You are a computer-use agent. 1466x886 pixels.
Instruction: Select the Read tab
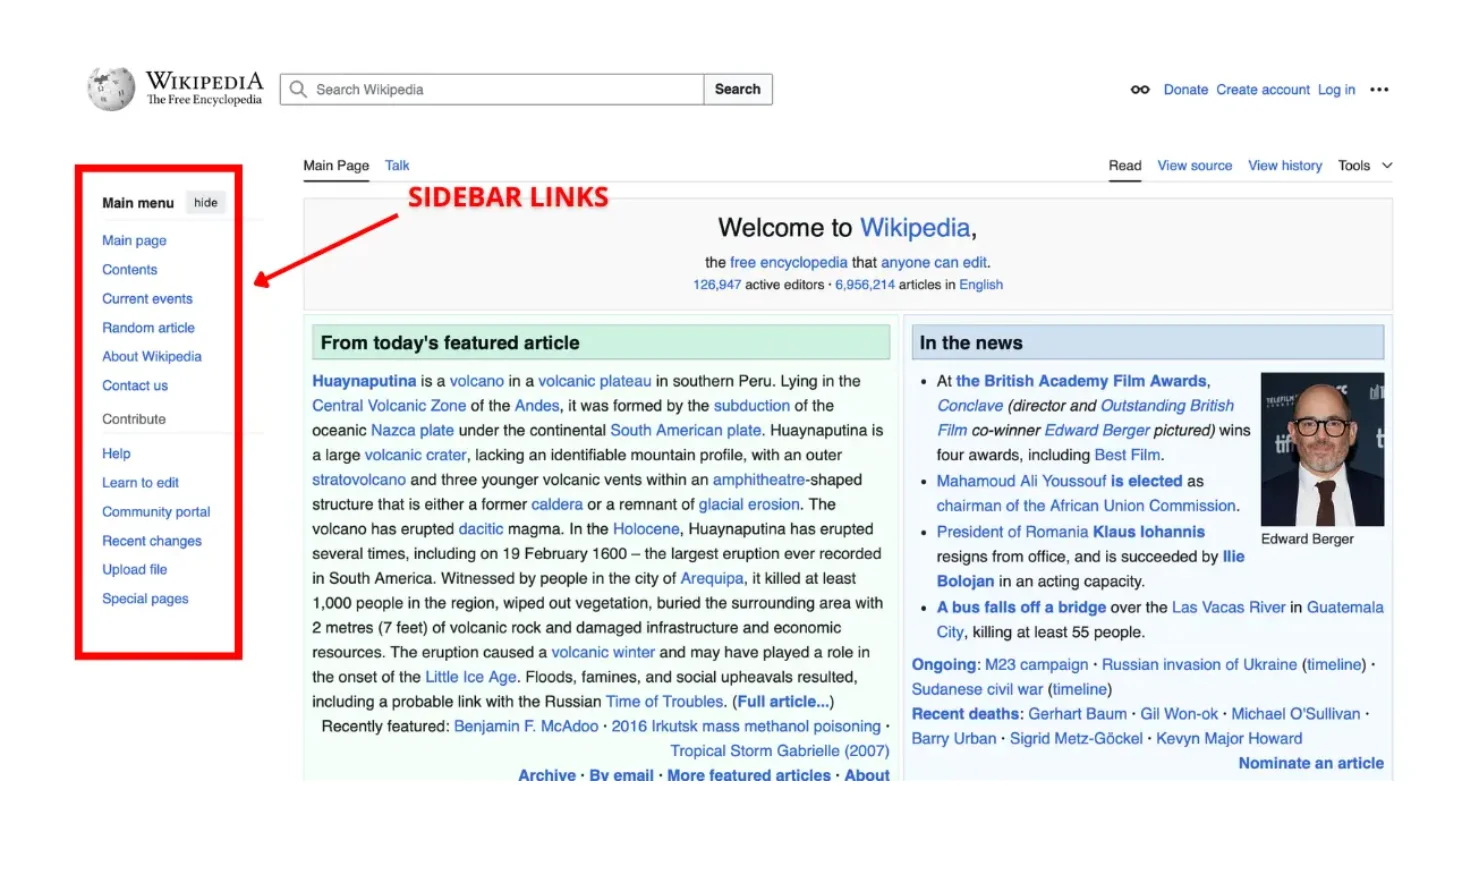(x=1124, y=165)
